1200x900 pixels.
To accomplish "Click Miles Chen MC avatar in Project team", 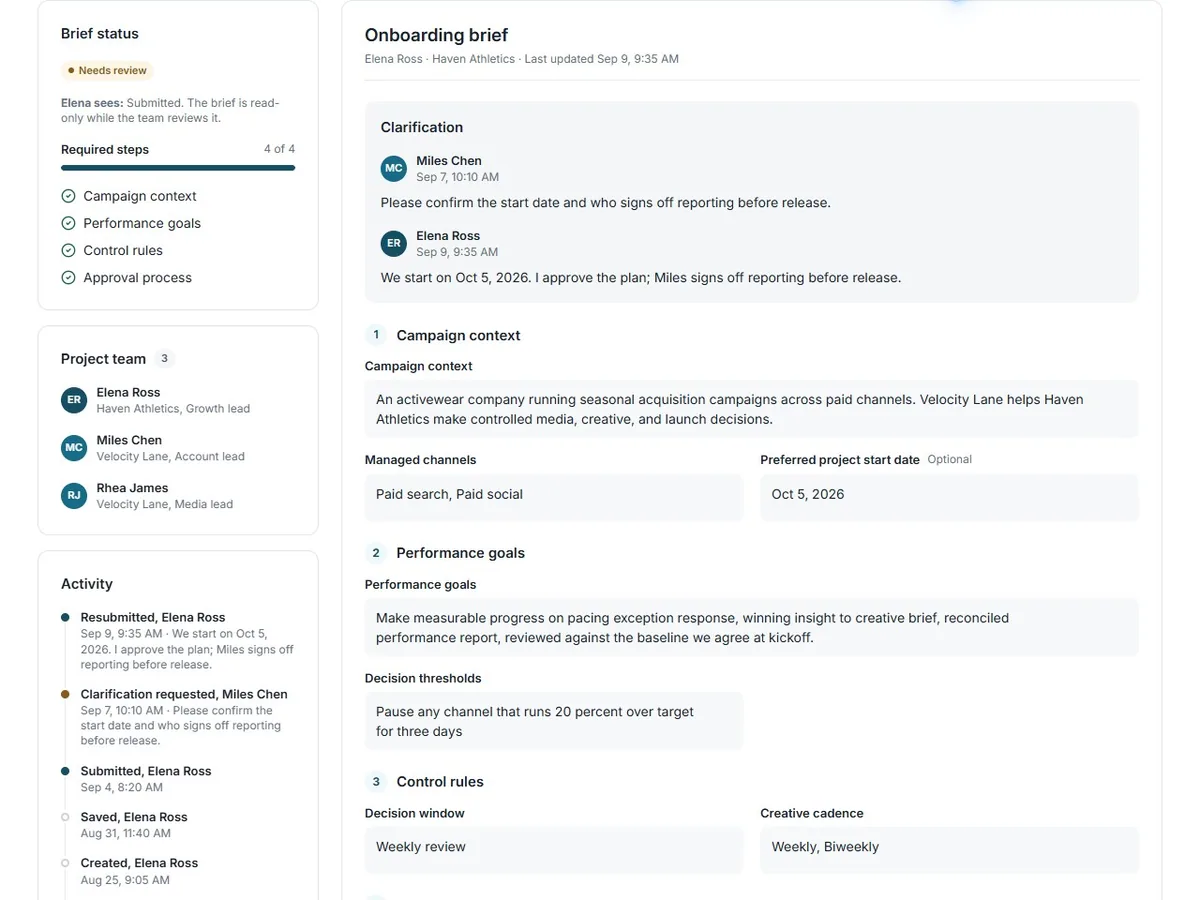I will click(74, 448).
